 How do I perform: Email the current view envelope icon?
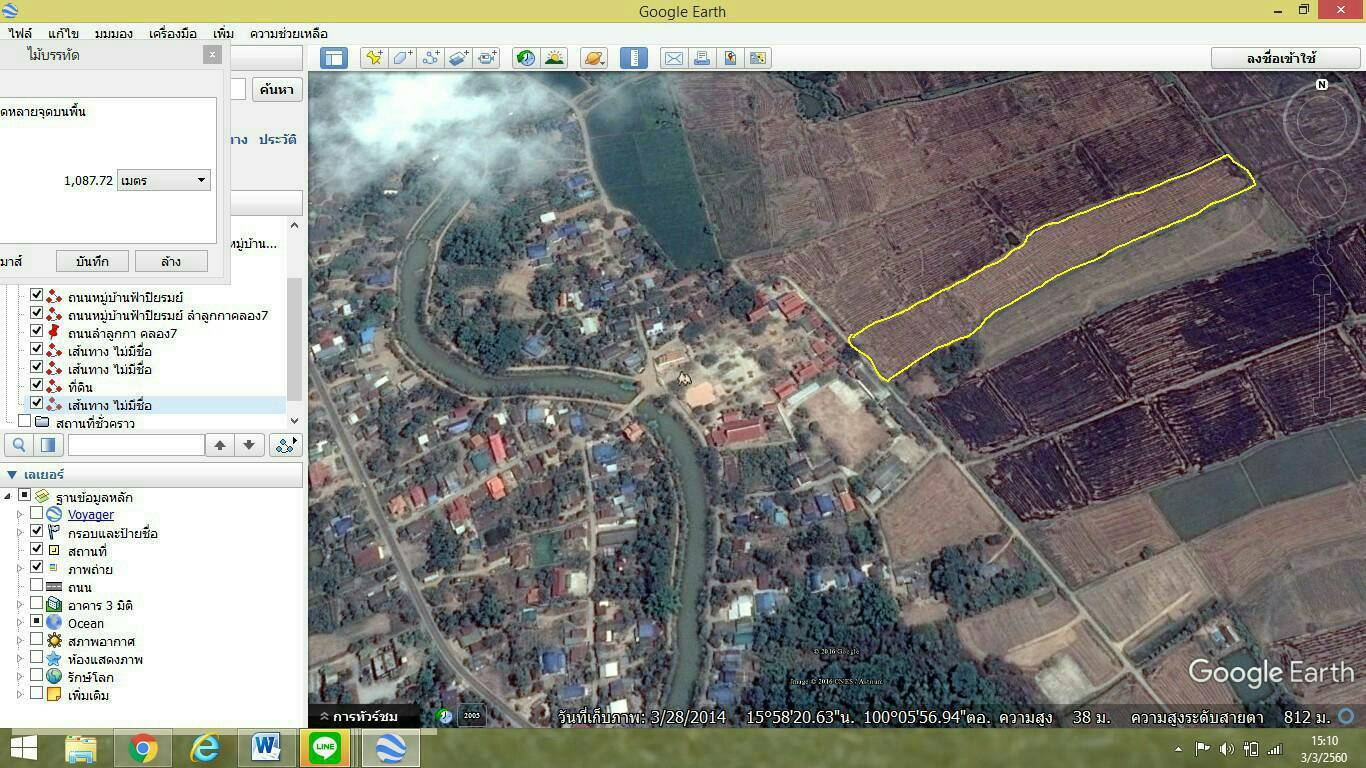point(673,58)
